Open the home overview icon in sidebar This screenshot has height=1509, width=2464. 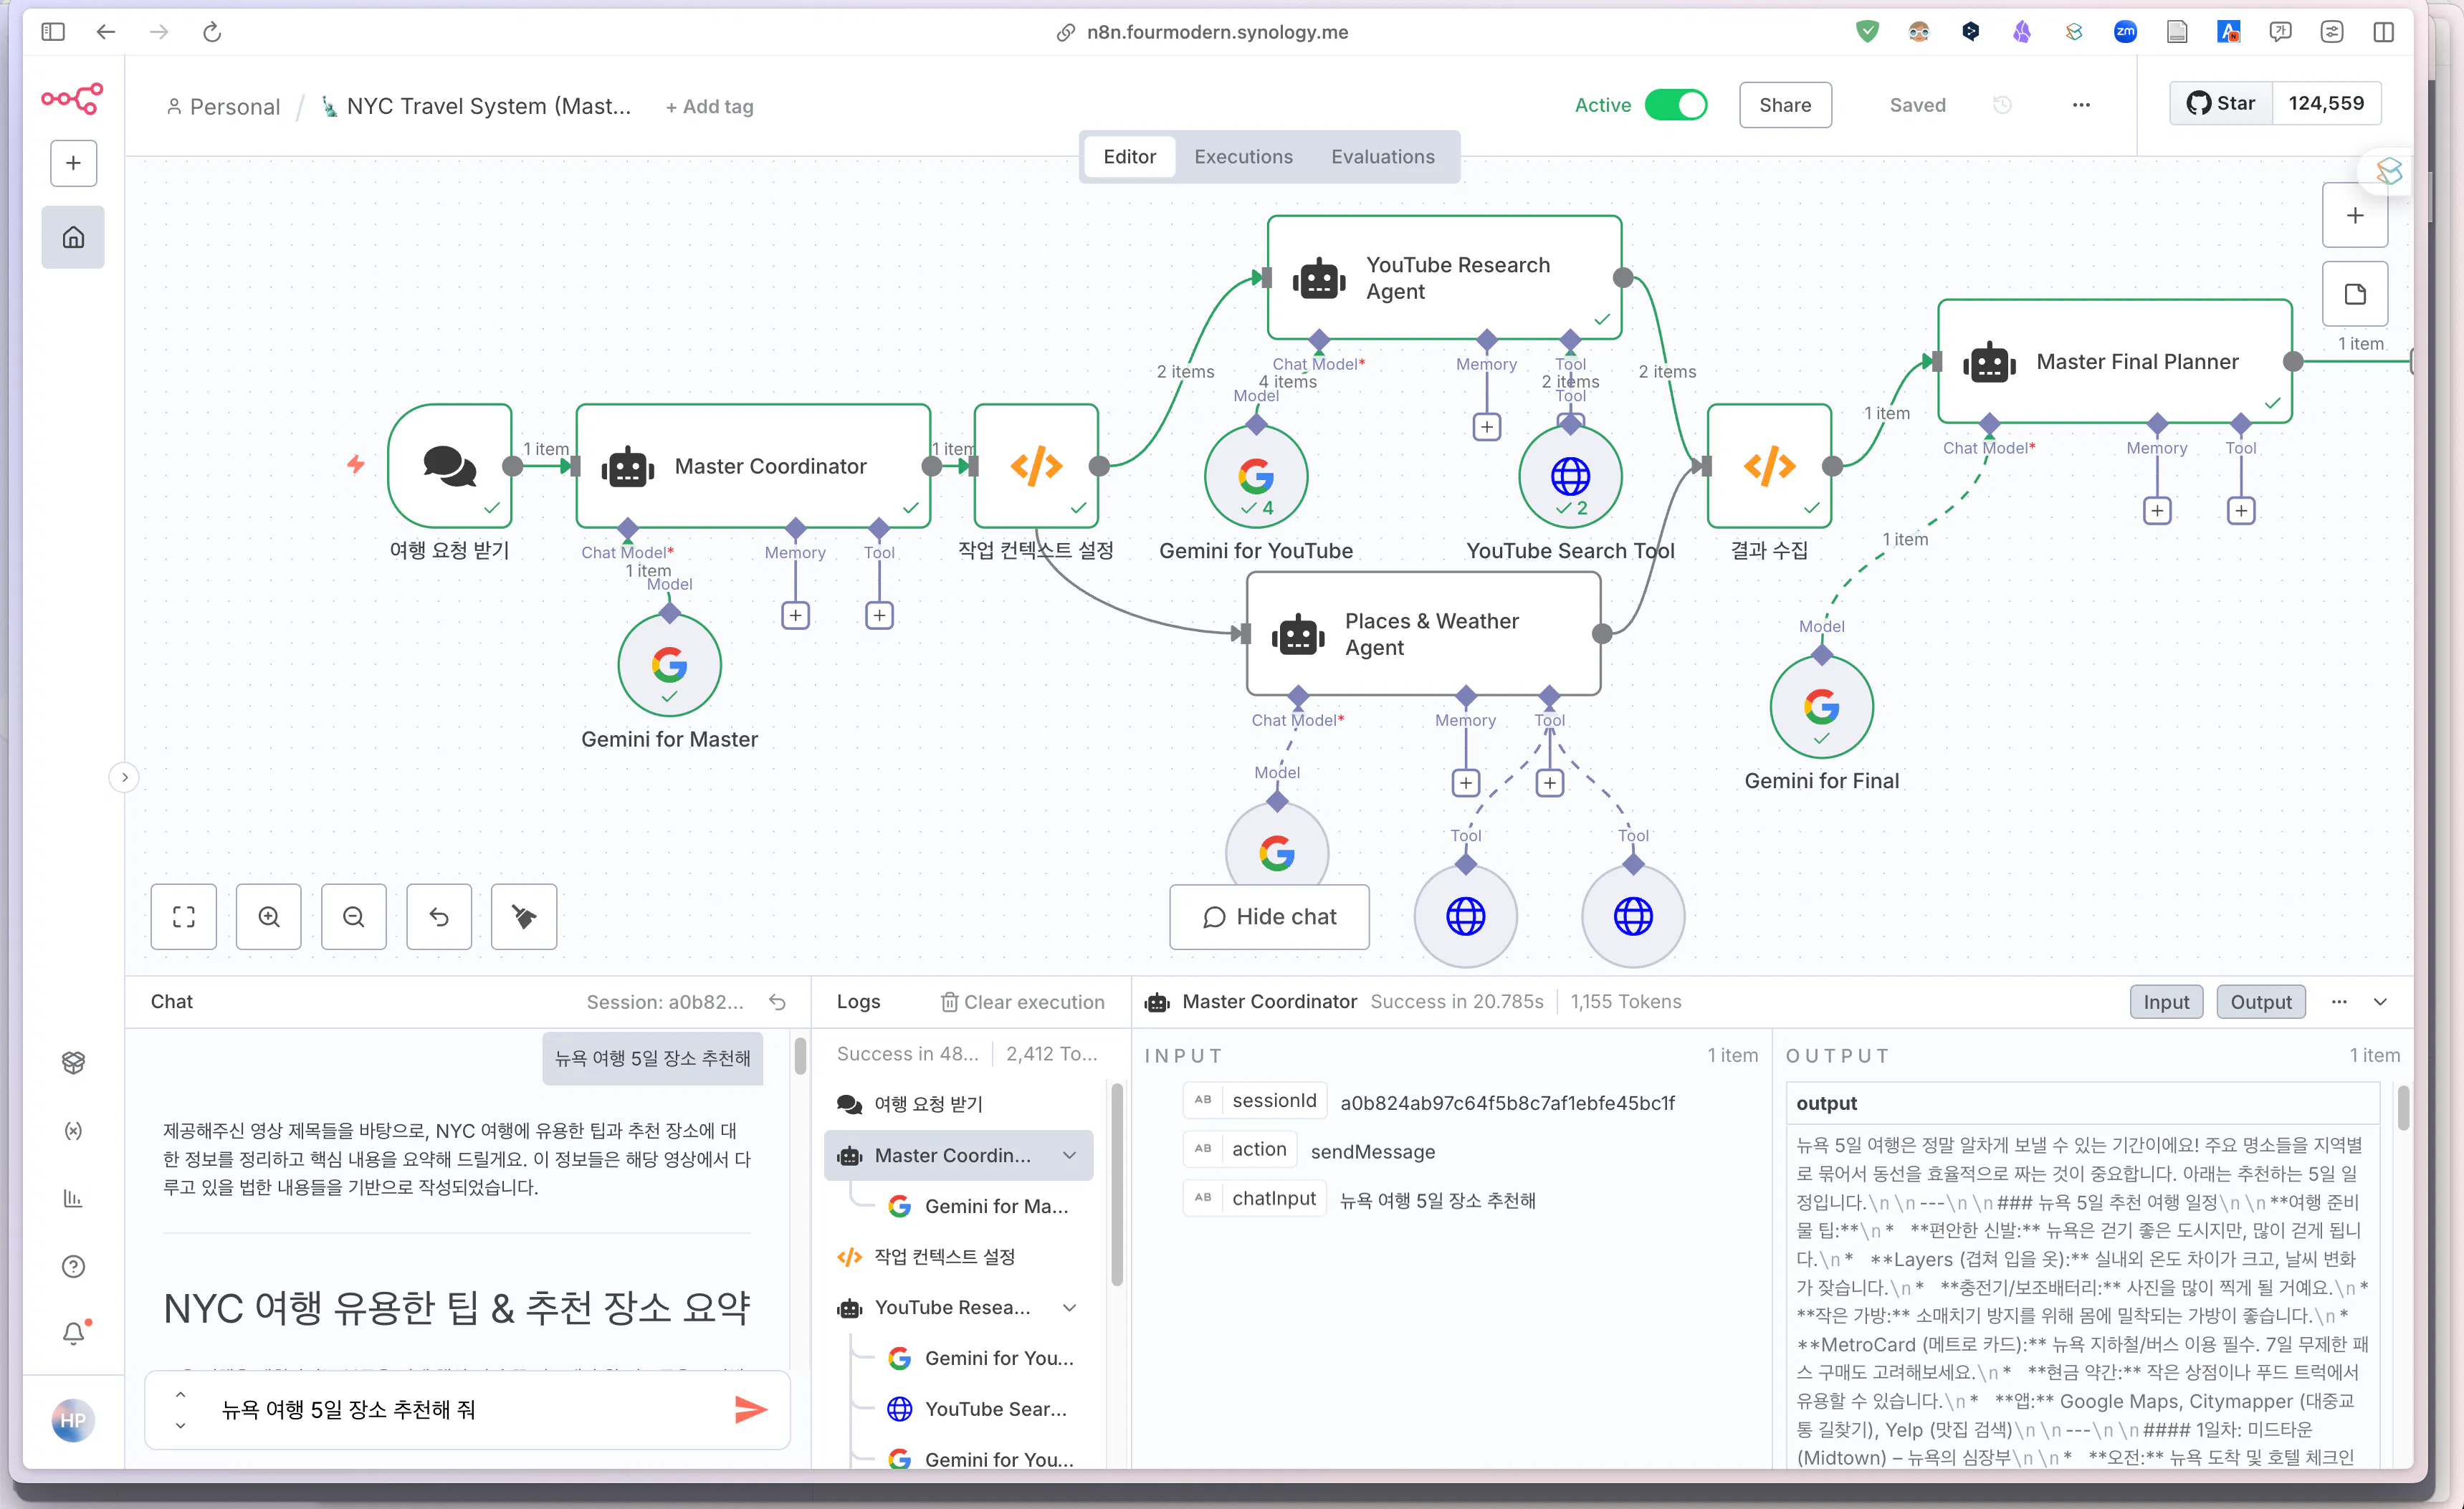73,237
